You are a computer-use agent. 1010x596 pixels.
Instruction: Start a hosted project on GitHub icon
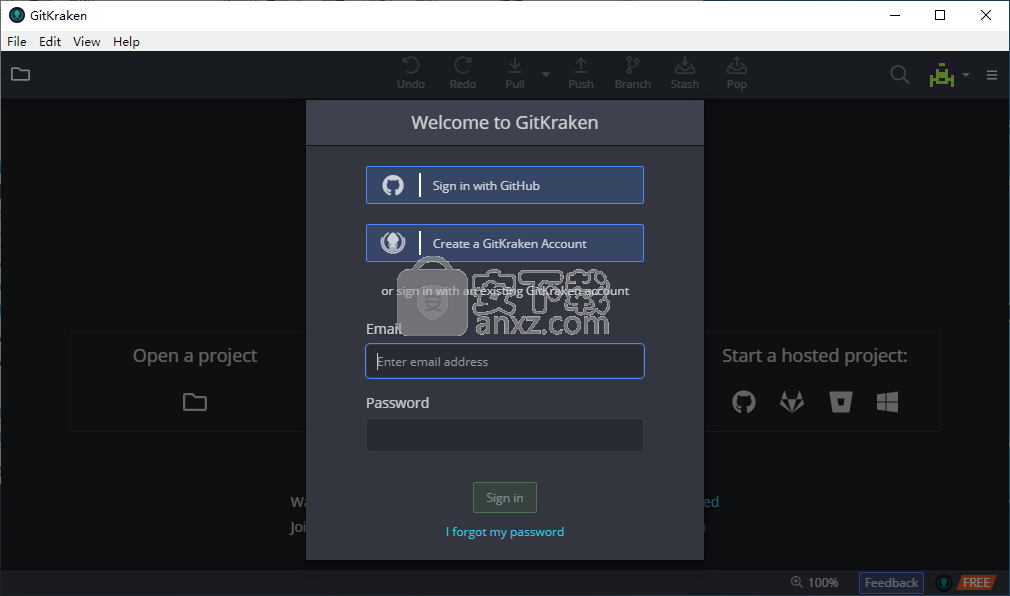(x=744, y=402)
